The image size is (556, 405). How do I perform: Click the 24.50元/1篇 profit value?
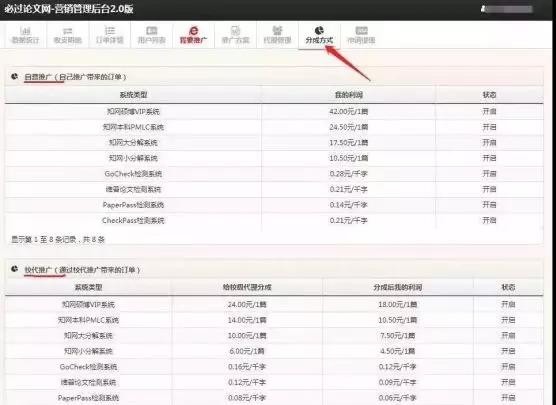349,127
